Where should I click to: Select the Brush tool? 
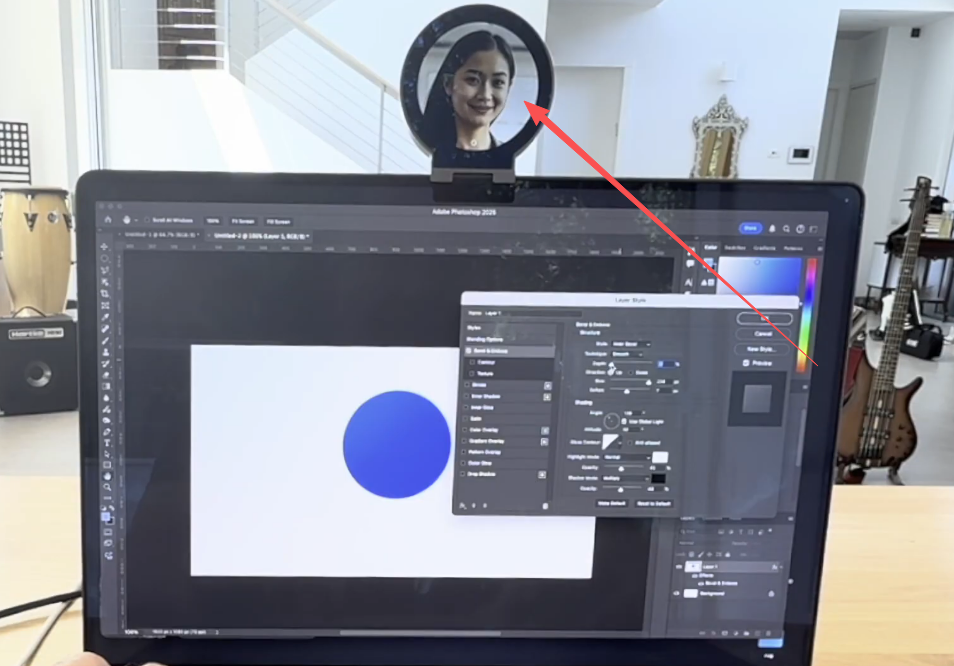click(106, 340)
